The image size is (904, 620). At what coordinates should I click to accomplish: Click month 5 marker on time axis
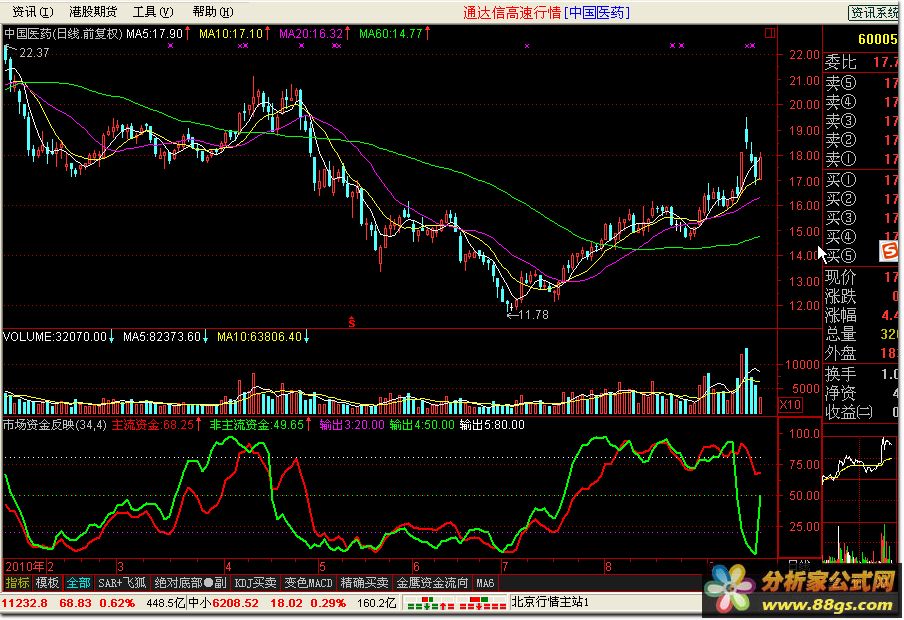[322, 566]
